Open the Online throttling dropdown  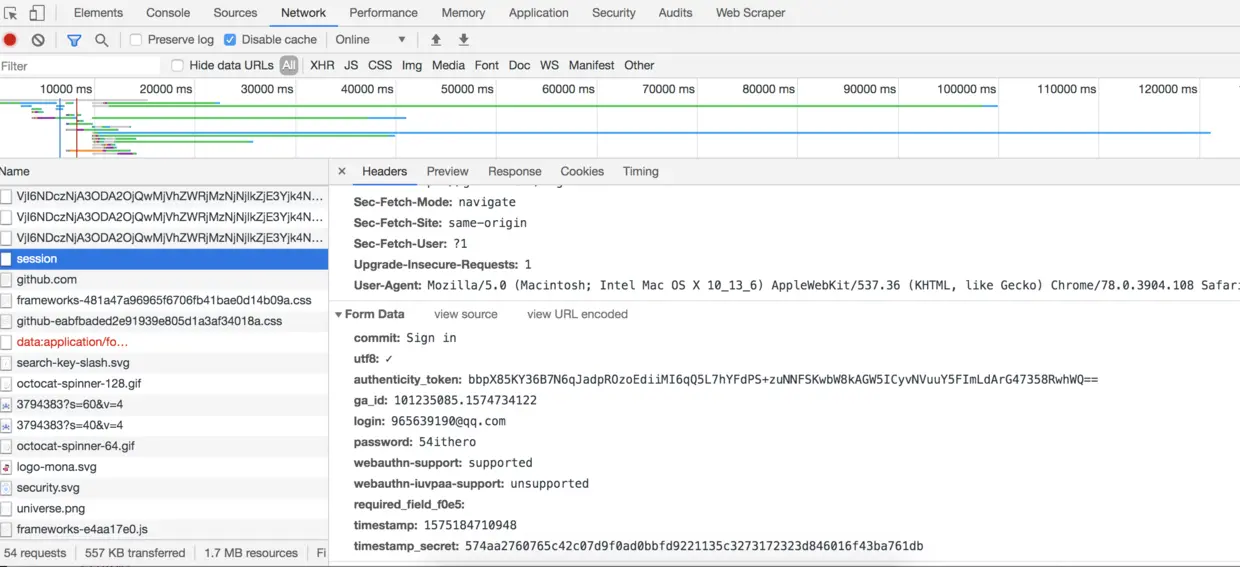click(x=371, y=40)
